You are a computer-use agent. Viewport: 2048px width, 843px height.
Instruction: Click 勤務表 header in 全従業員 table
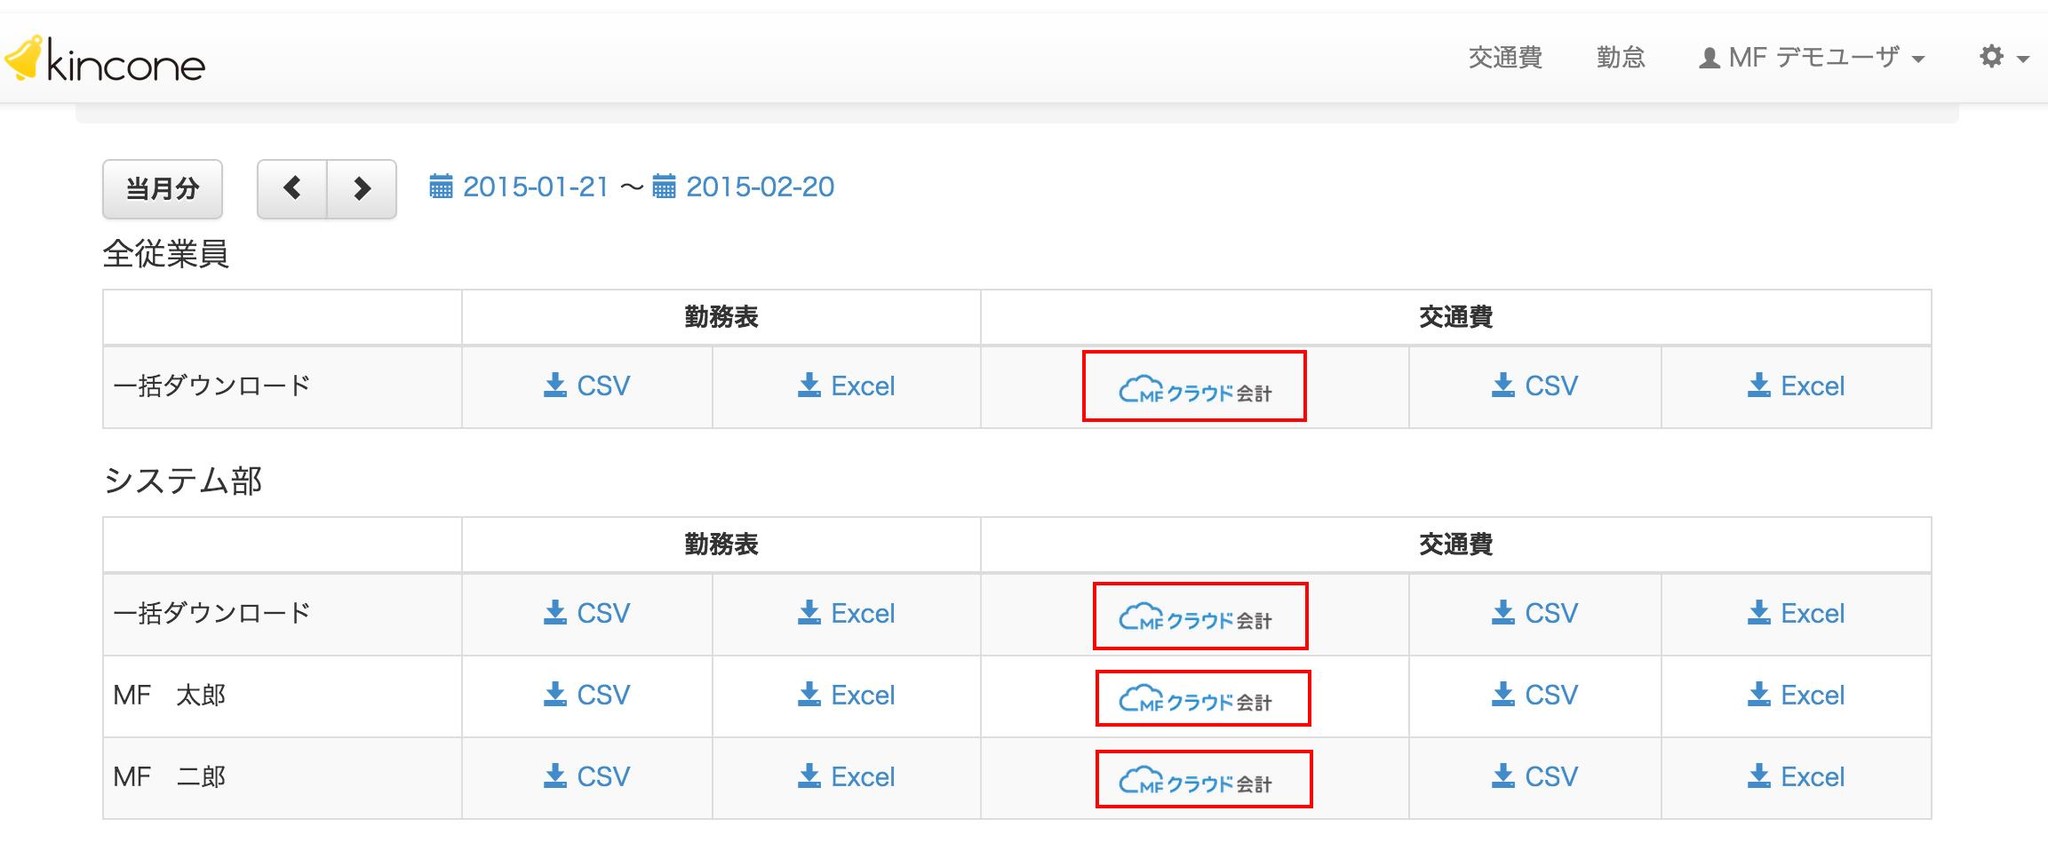pos(721,318)
